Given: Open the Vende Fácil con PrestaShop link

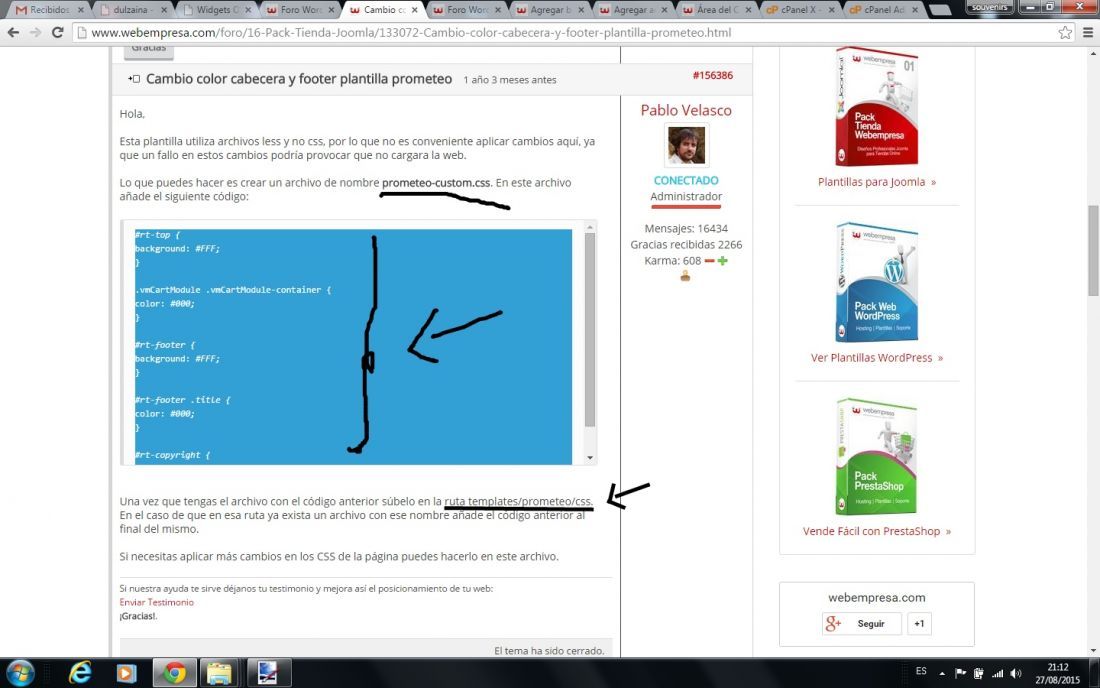Looking at the screenshot, I should point(876,531).
